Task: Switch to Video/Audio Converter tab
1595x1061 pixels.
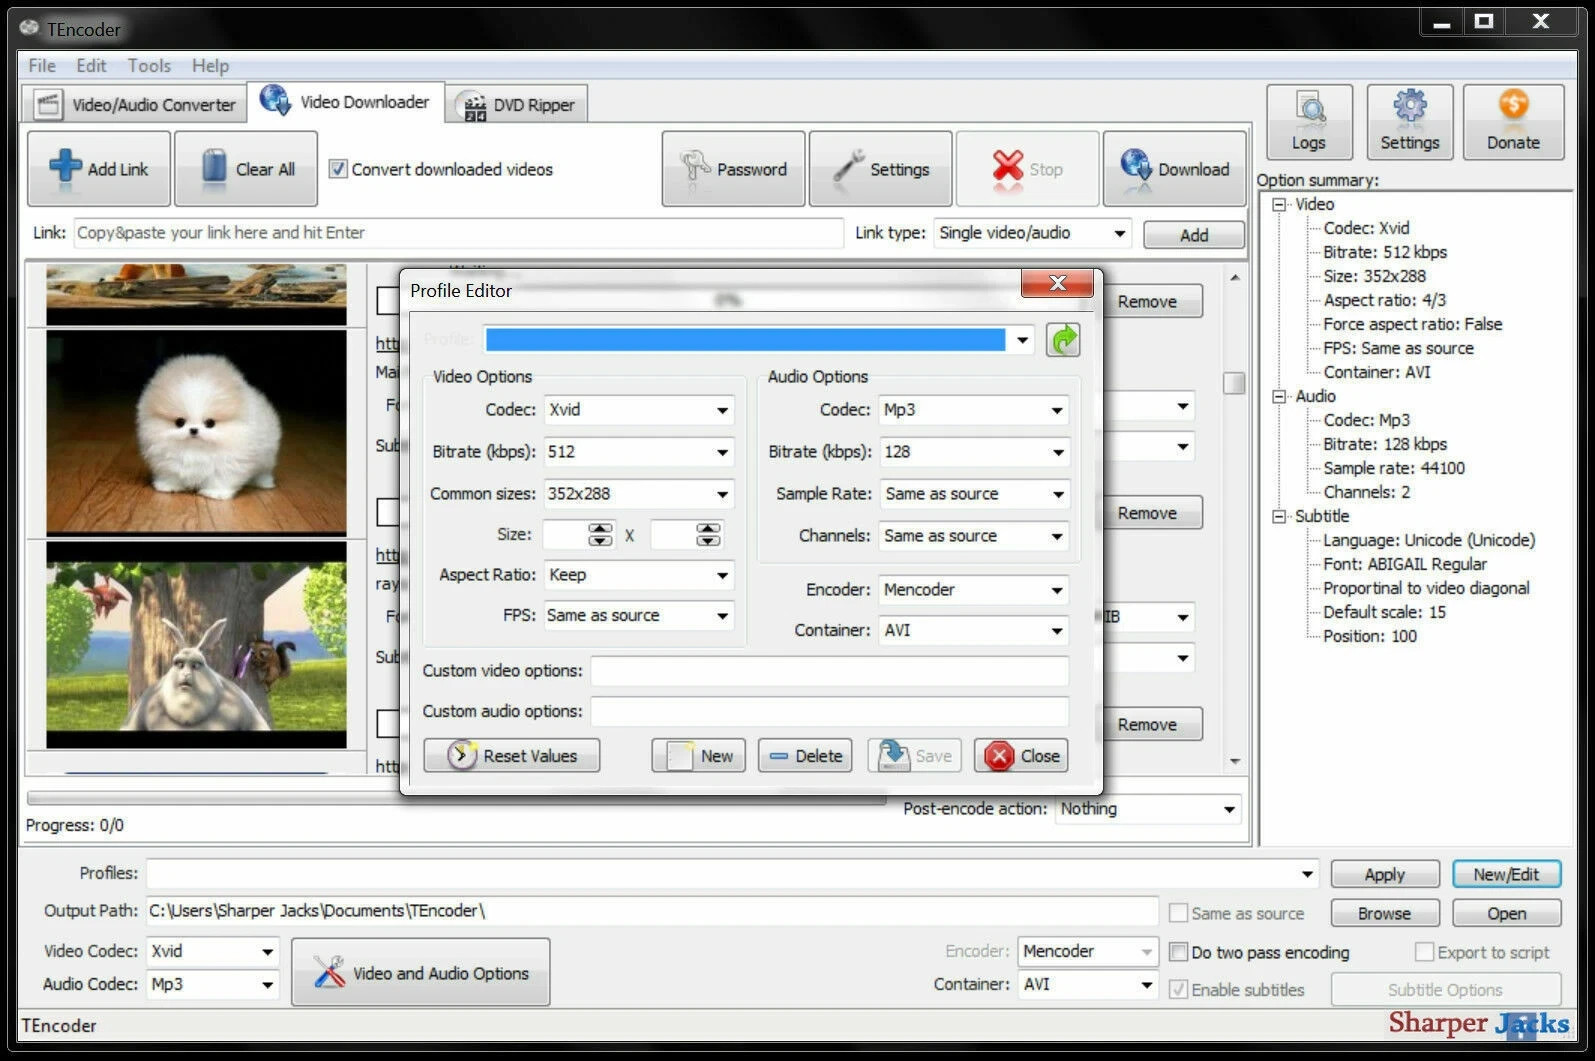Action: [x=134, y=104]
